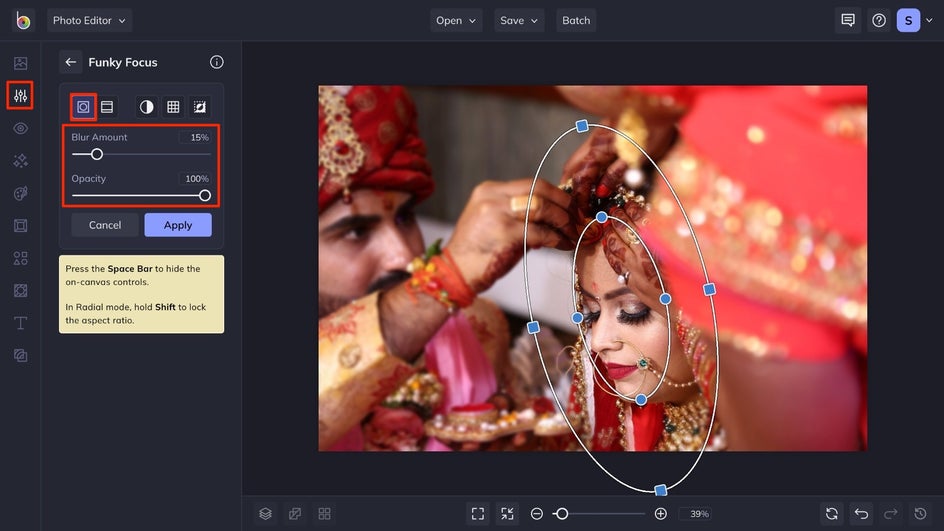Open the Photo Editor mode dropdown

tap(89, 20)
